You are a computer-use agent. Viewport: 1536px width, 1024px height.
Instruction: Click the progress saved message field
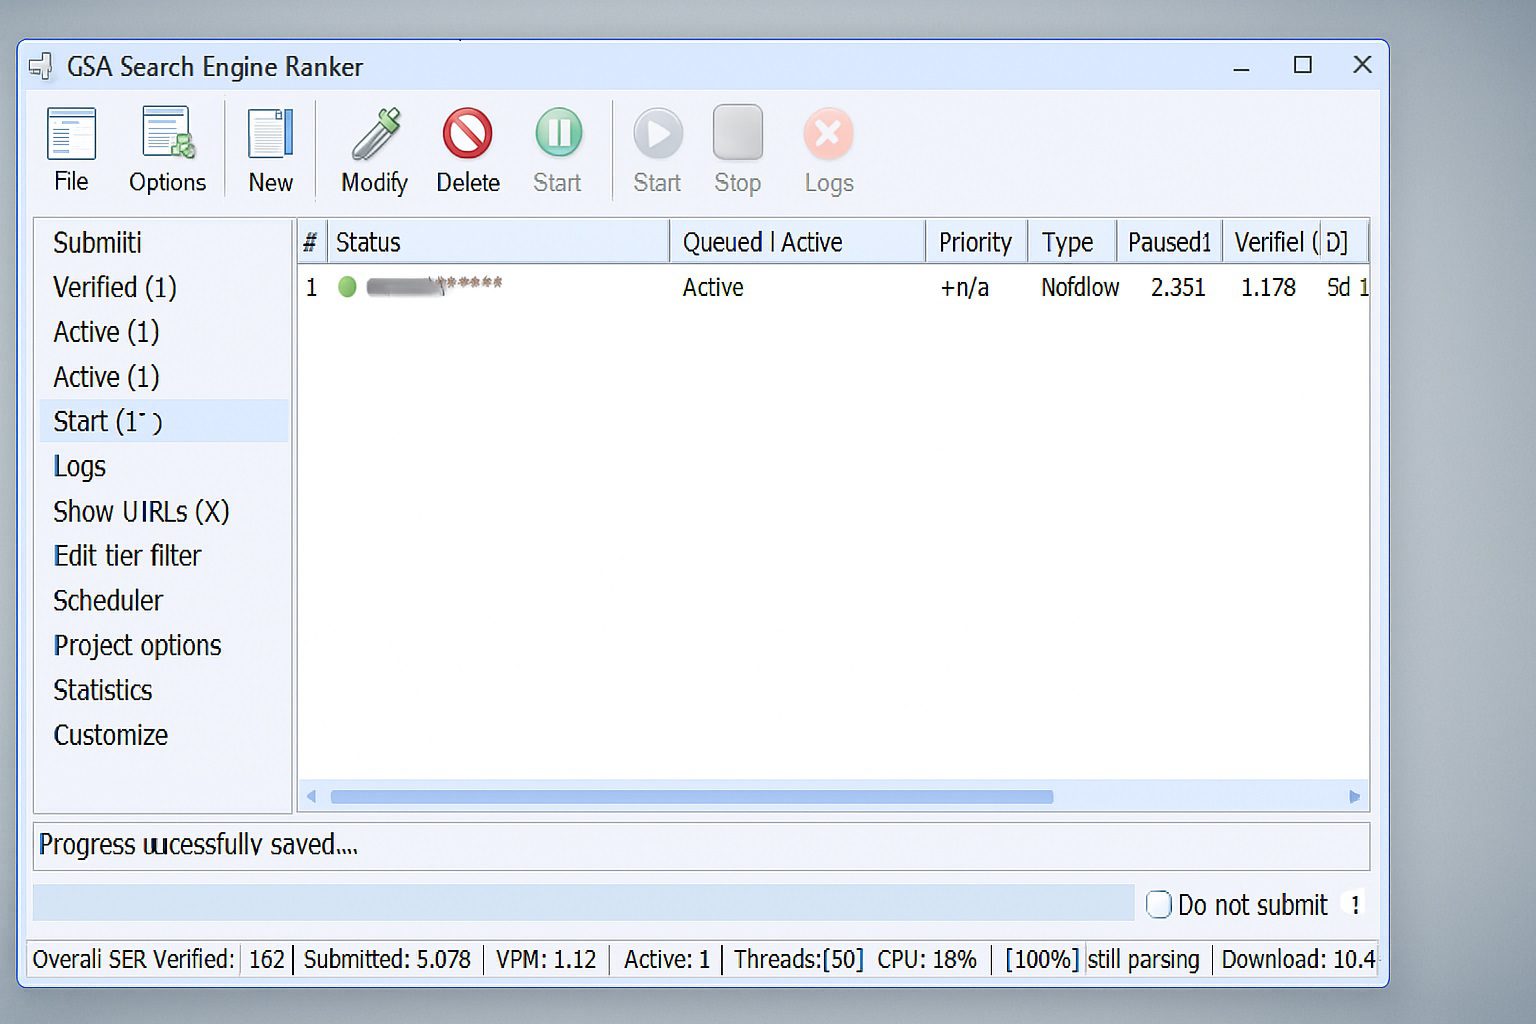701,846
